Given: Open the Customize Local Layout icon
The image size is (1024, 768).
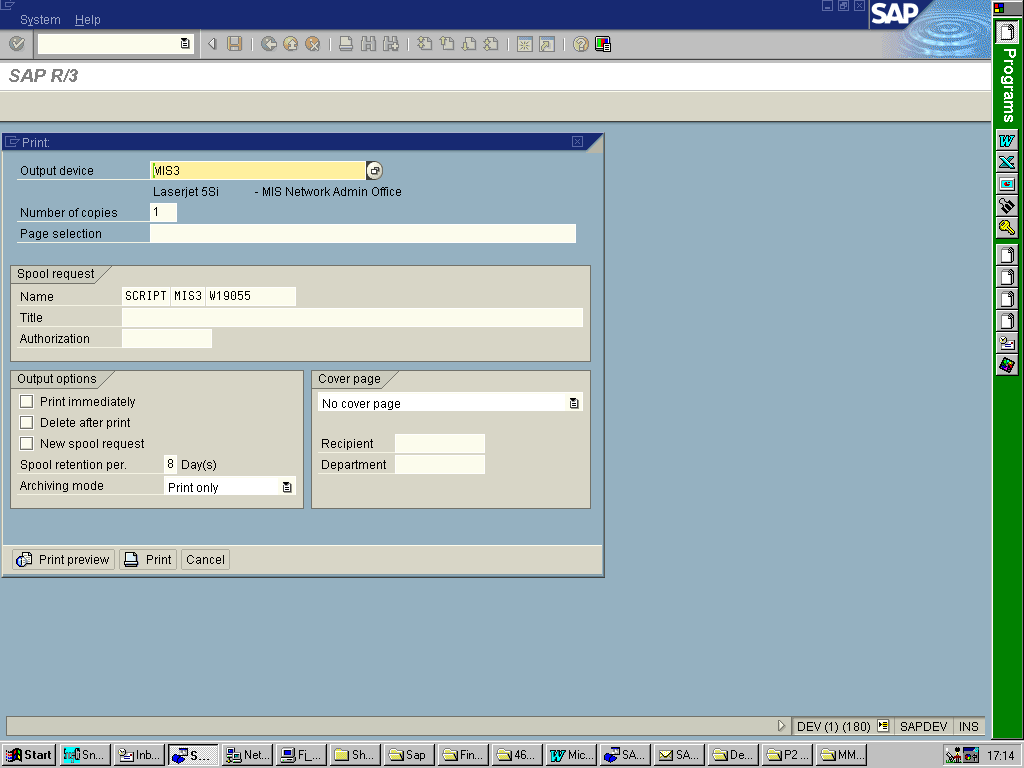Looking at the screenshot, I should tap(603, 44).
